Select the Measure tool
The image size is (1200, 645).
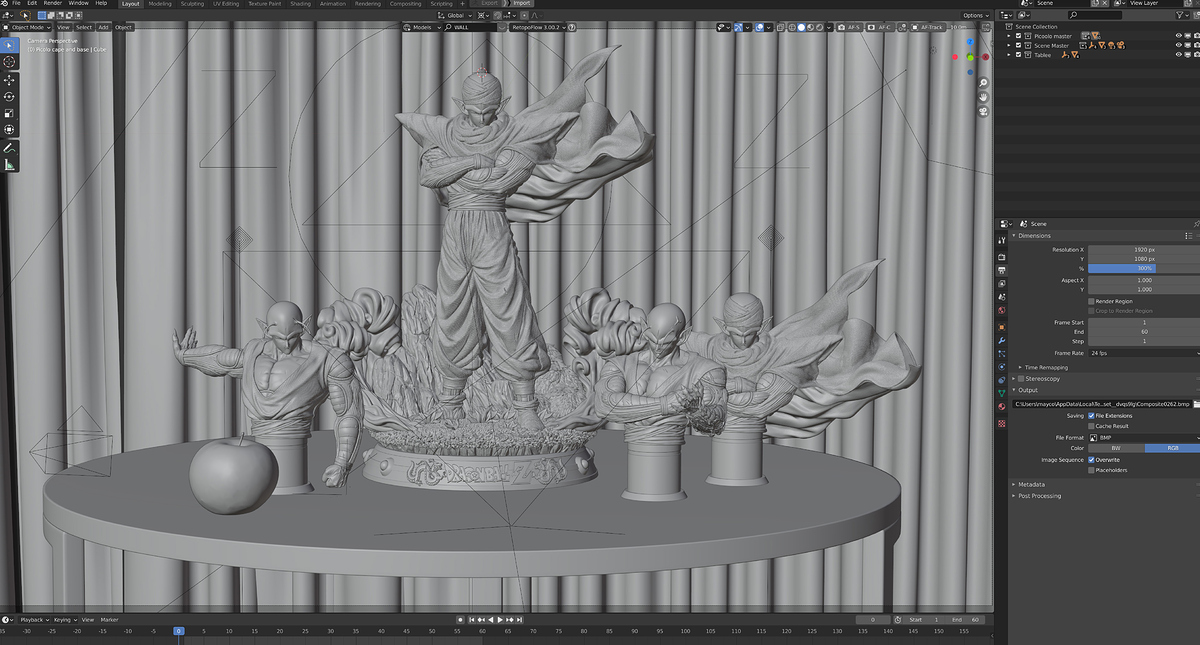pos(9,165)
